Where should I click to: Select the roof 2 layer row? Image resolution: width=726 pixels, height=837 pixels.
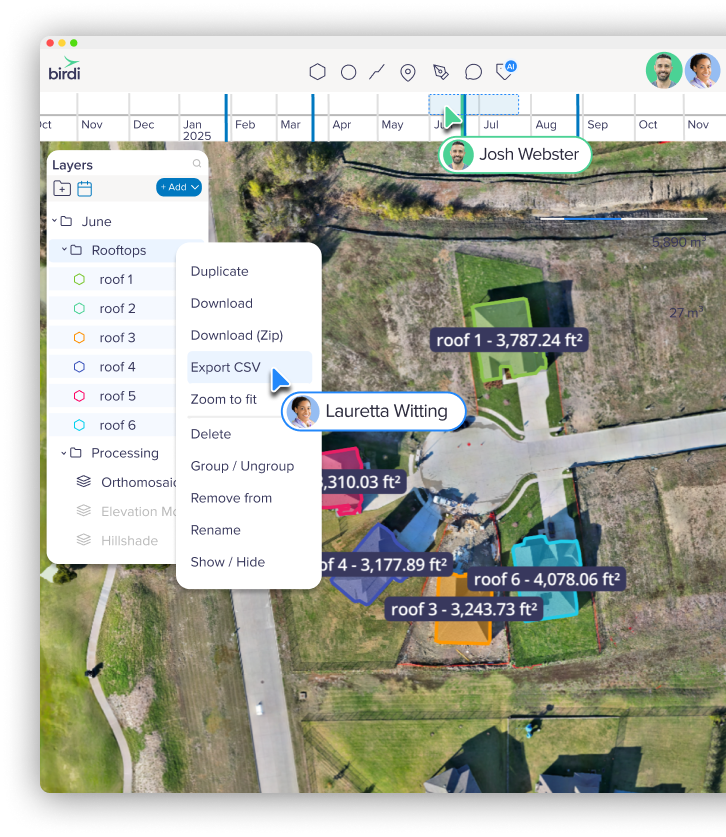[113, 309]
